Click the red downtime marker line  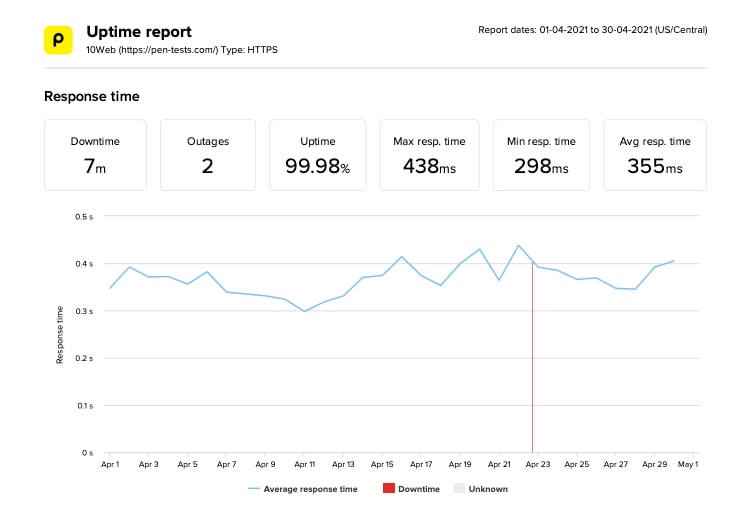click(x=533, y=356)
